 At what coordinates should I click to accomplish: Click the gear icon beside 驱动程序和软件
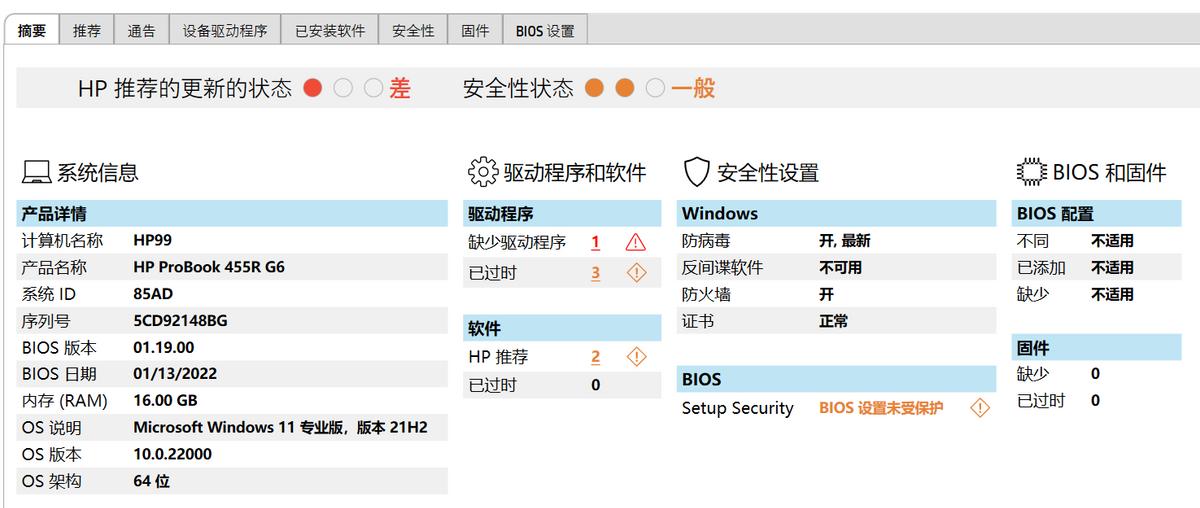point(482,173)
